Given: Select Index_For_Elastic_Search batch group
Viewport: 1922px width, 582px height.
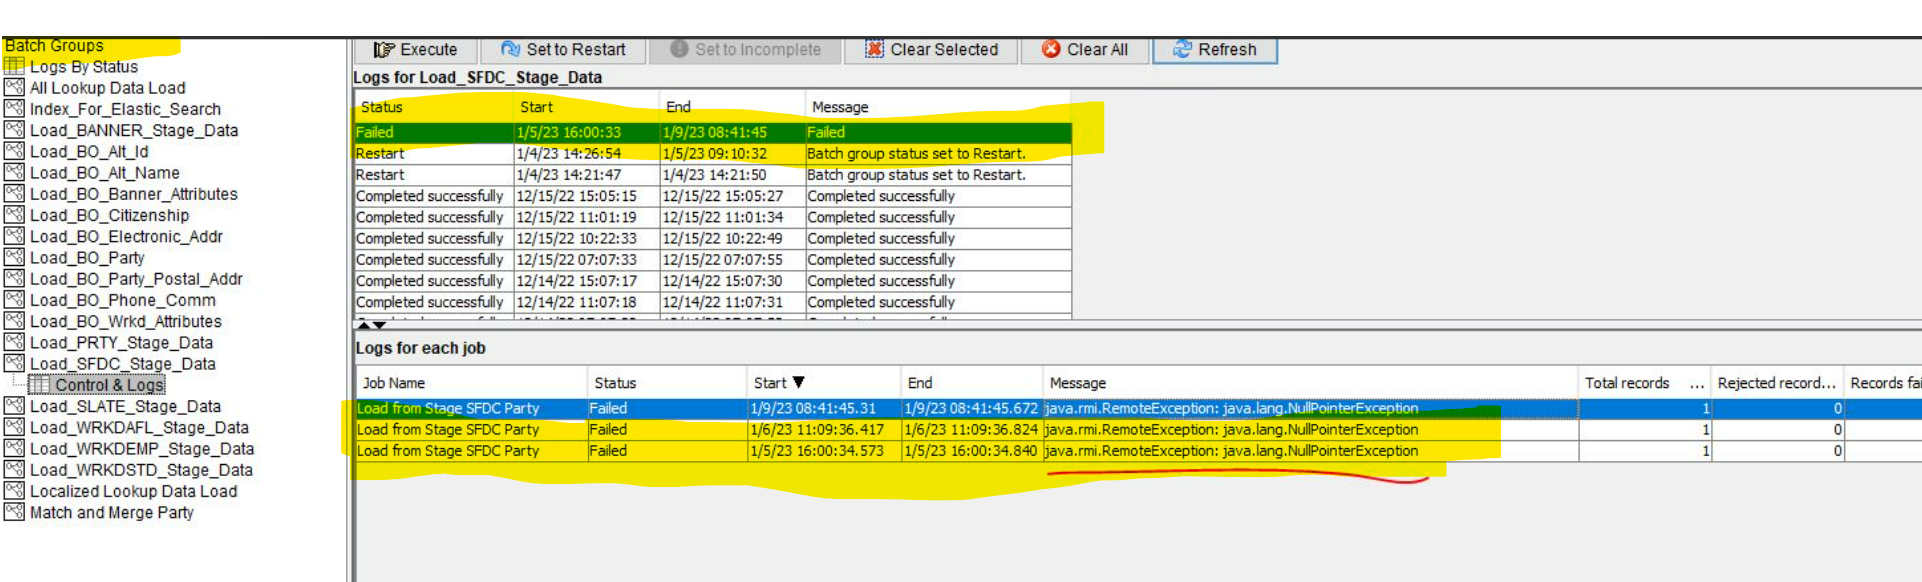Looking at the screenshot, I should (125, 109).
